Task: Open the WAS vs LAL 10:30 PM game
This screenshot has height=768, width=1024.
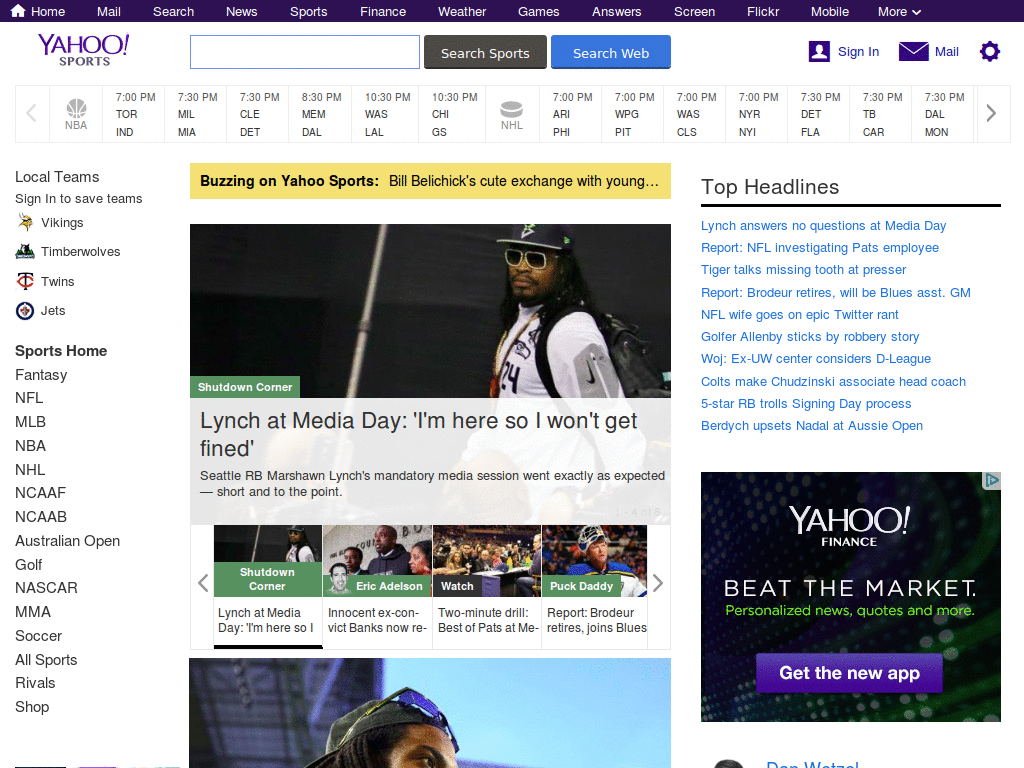Action: tap(387, 114)
